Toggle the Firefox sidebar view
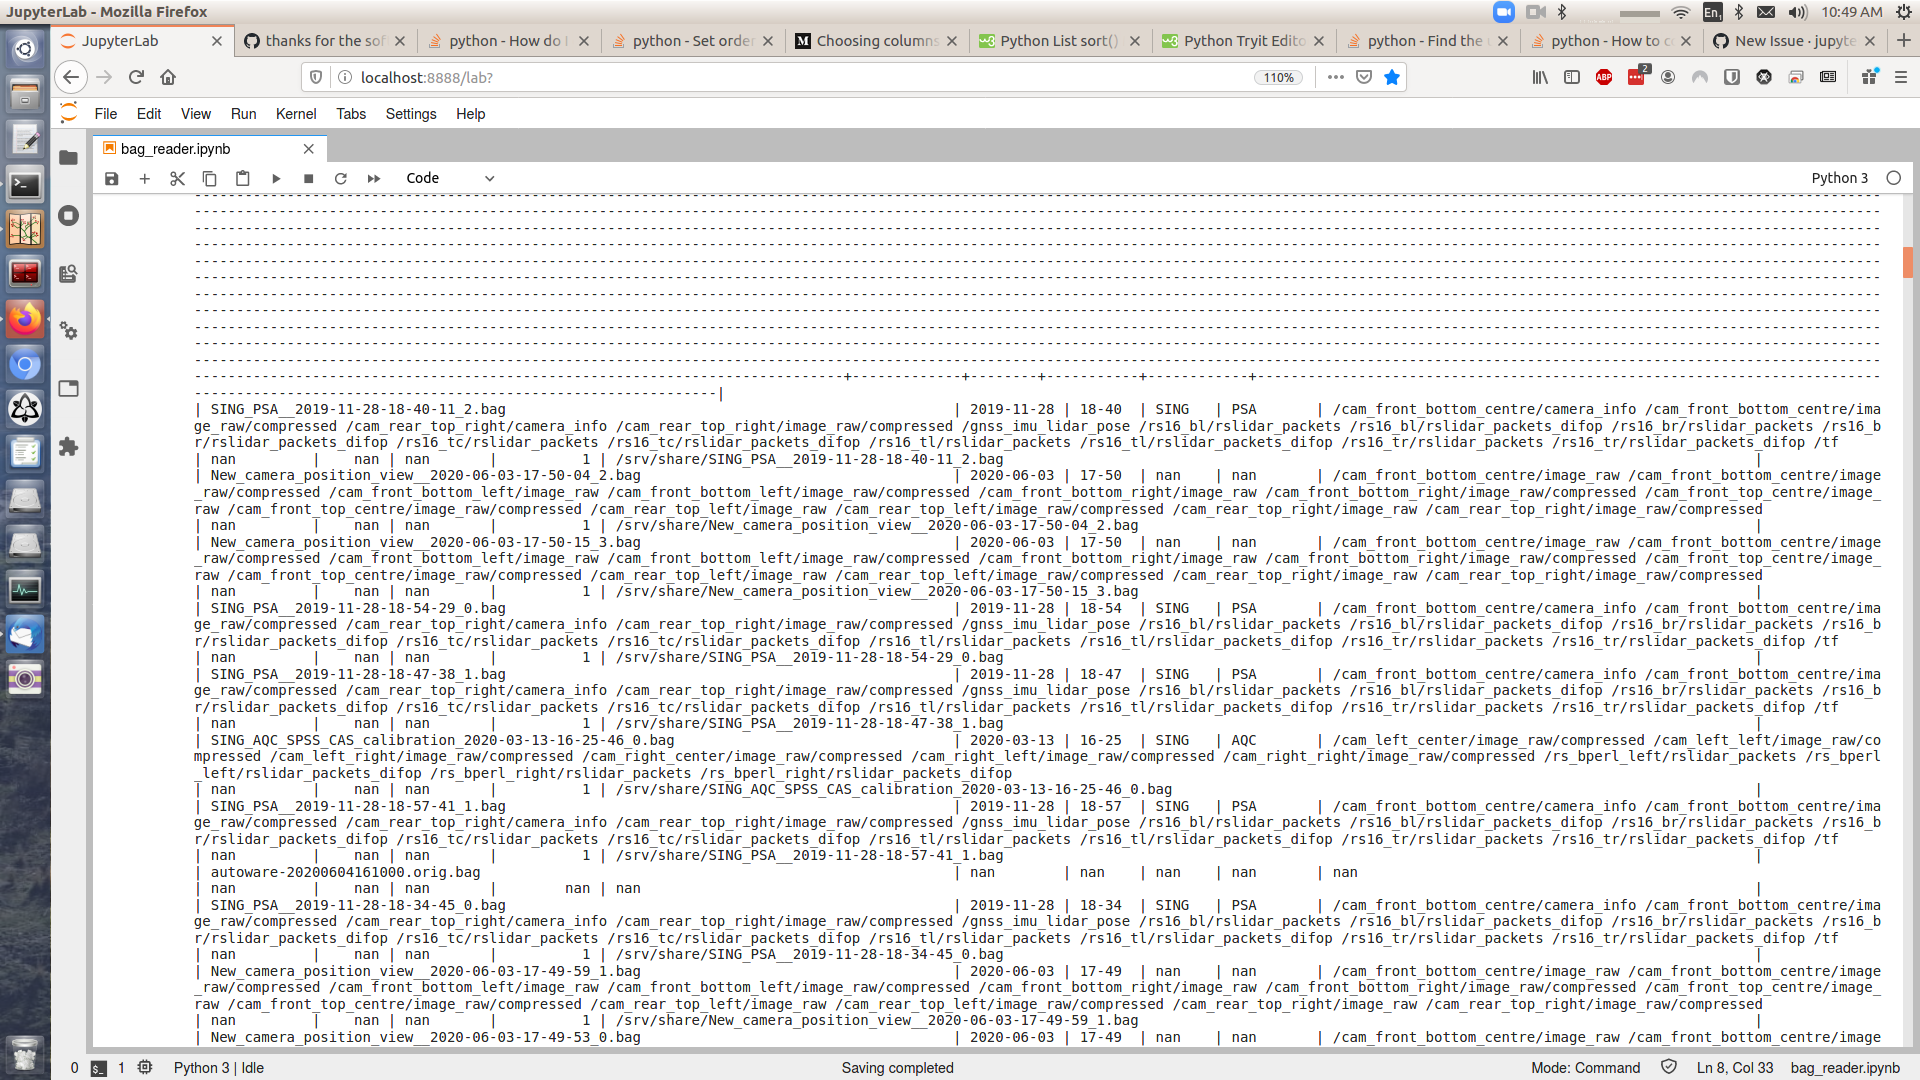The width and height of the screenshot is (1920, 1080). pyautogui.click(x=1573, y=77)
